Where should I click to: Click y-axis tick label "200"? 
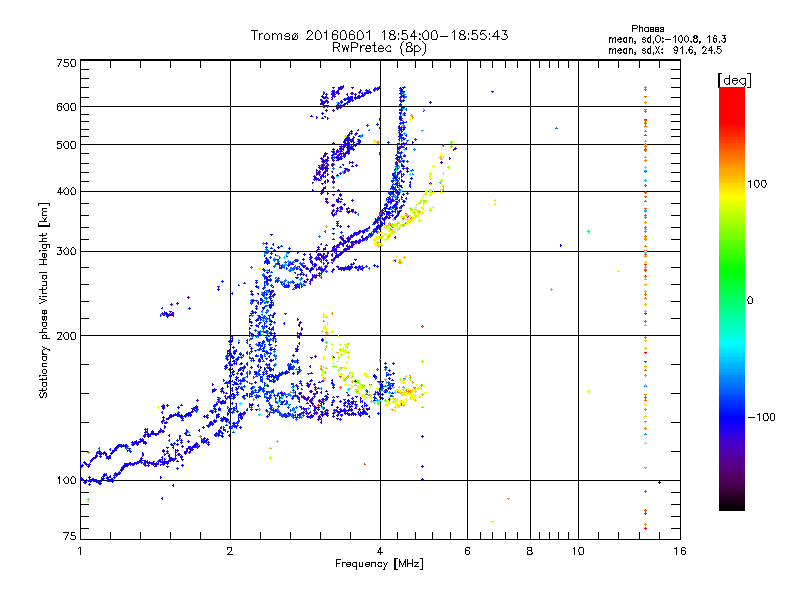click(66, 336)
